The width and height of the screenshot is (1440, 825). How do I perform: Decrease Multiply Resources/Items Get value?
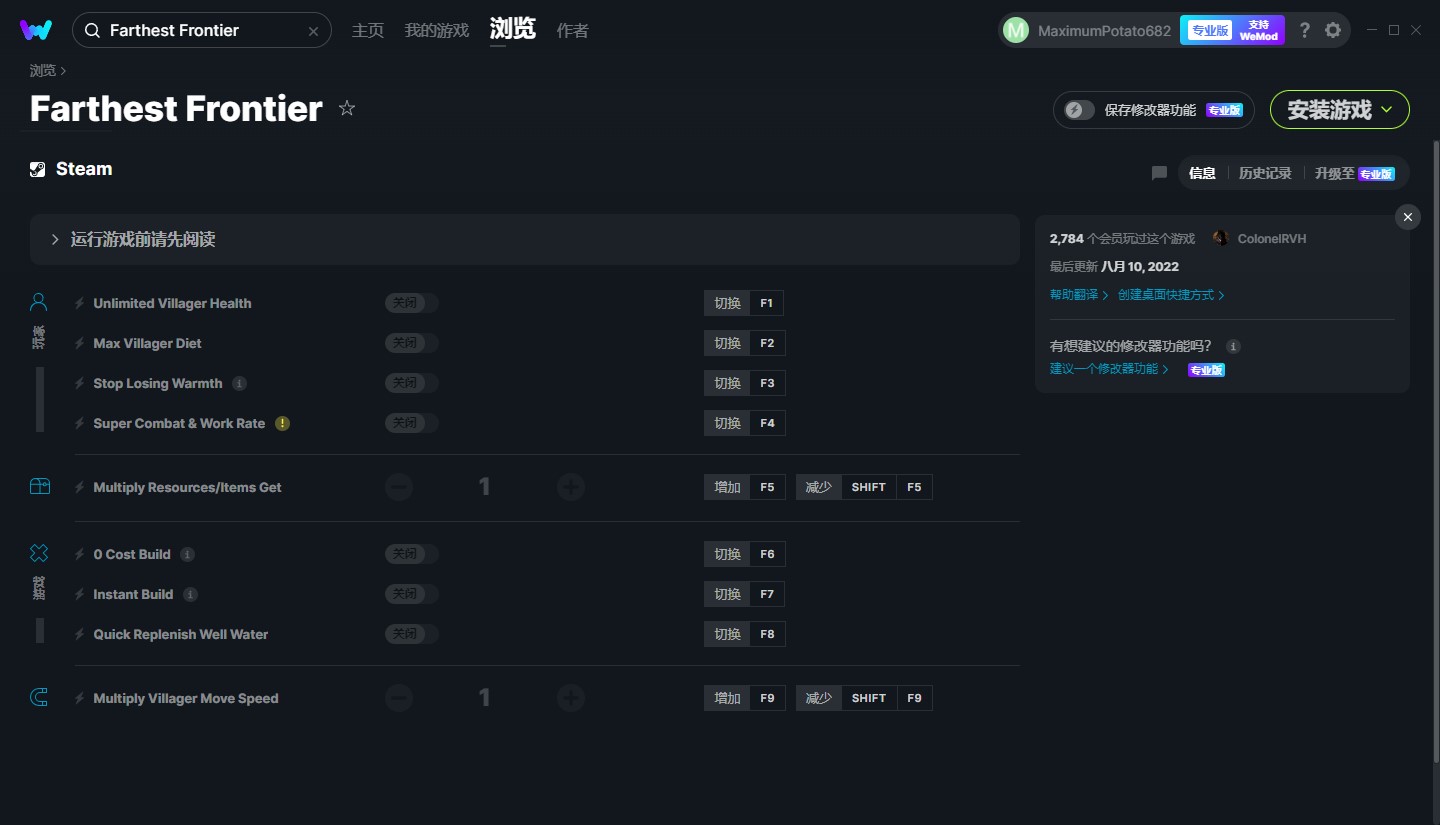coord(399,487)
